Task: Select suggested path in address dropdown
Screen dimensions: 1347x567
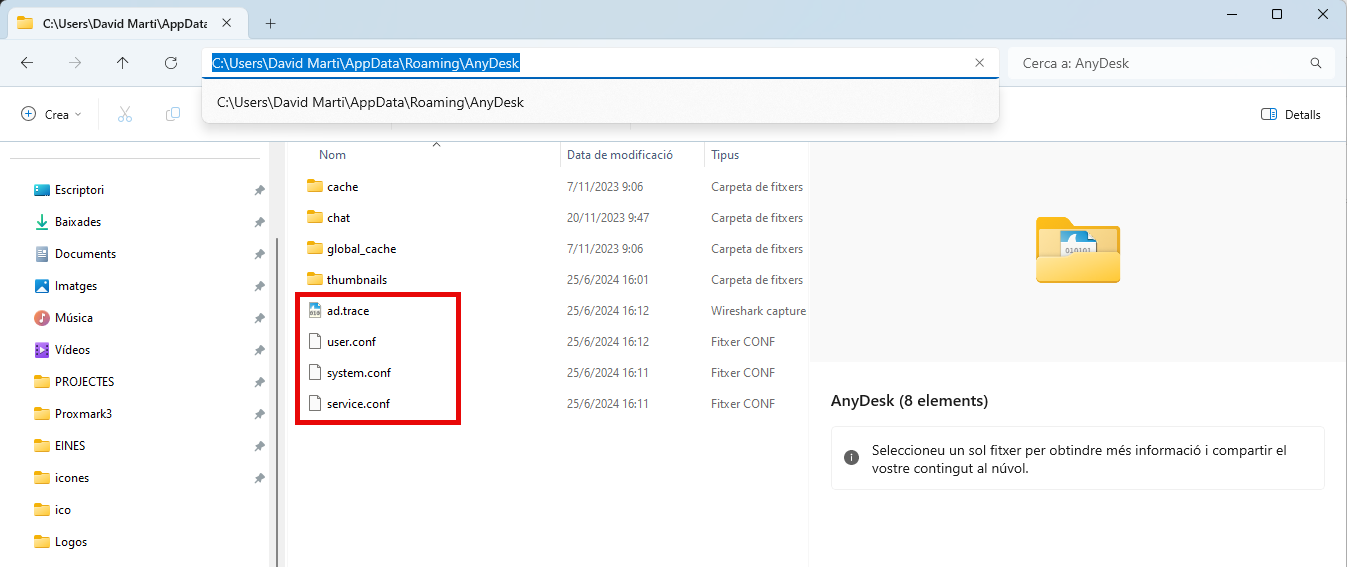Action: coord(600,102)
